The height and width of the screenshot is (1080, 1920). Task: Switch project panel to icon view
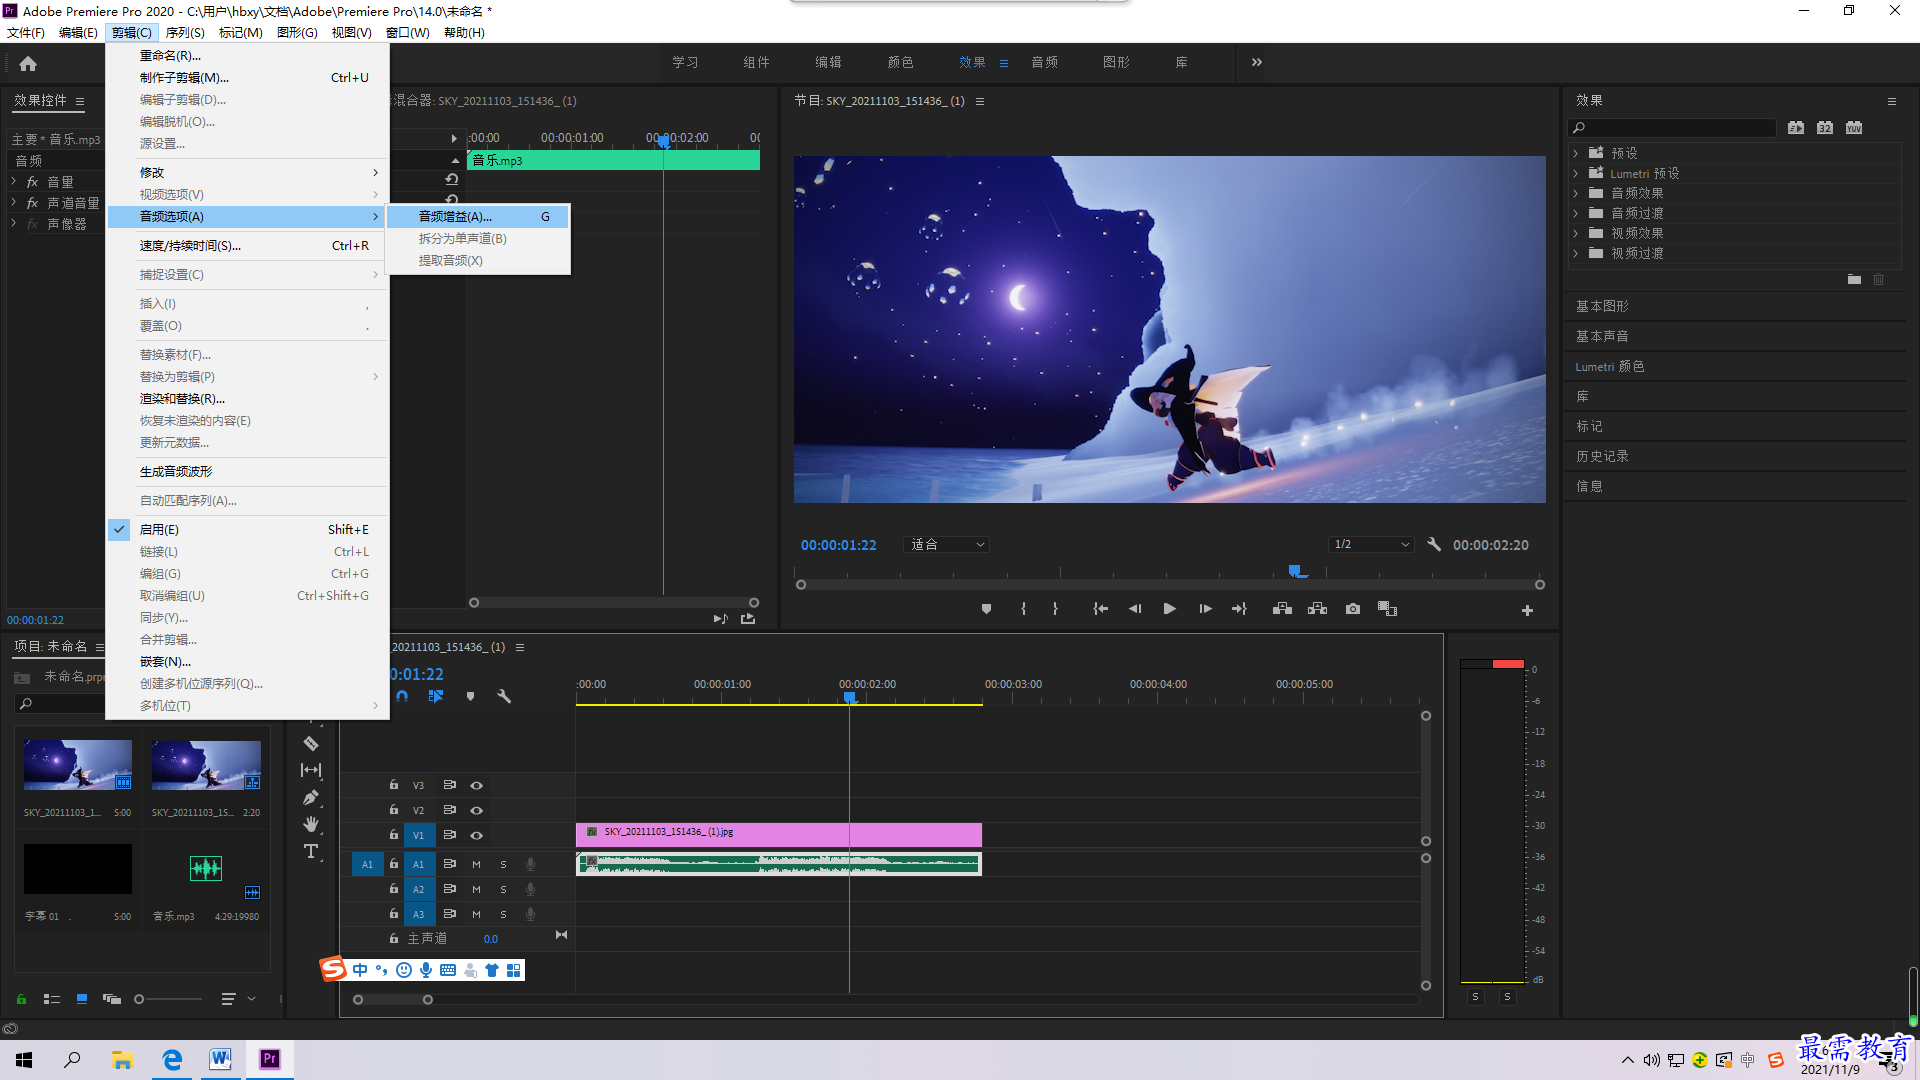[x=82, y=999]
